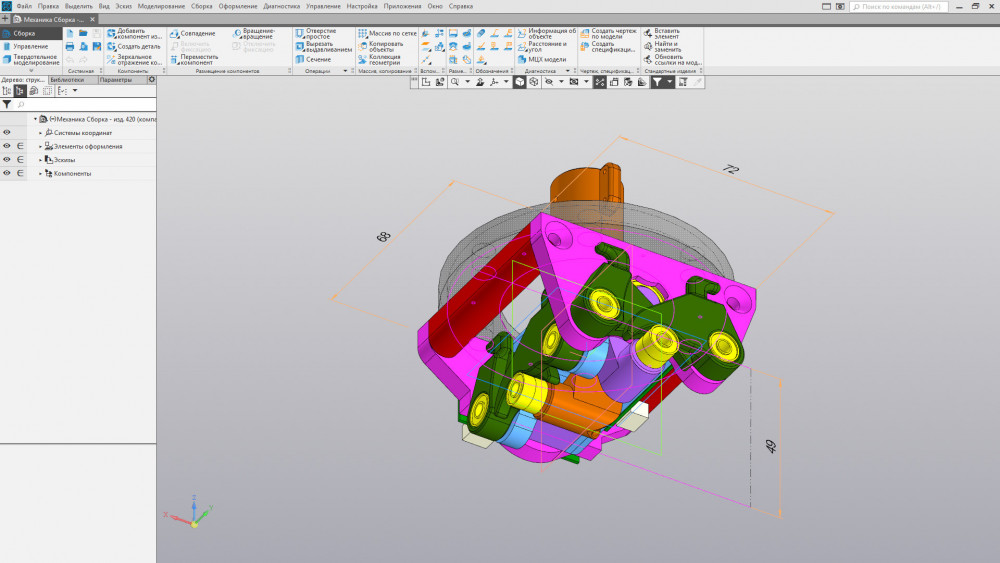Screen dimensions: 1000x563
Task: Click the Add component icon (Добавить компонент)
Action: [111, 33]
